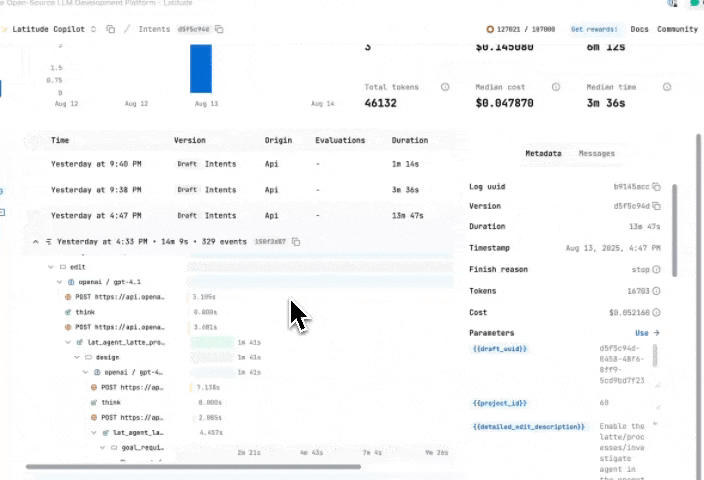Open the Docs link in header
Viewport: 704px width, 480px height.
[x=639, y=29]
